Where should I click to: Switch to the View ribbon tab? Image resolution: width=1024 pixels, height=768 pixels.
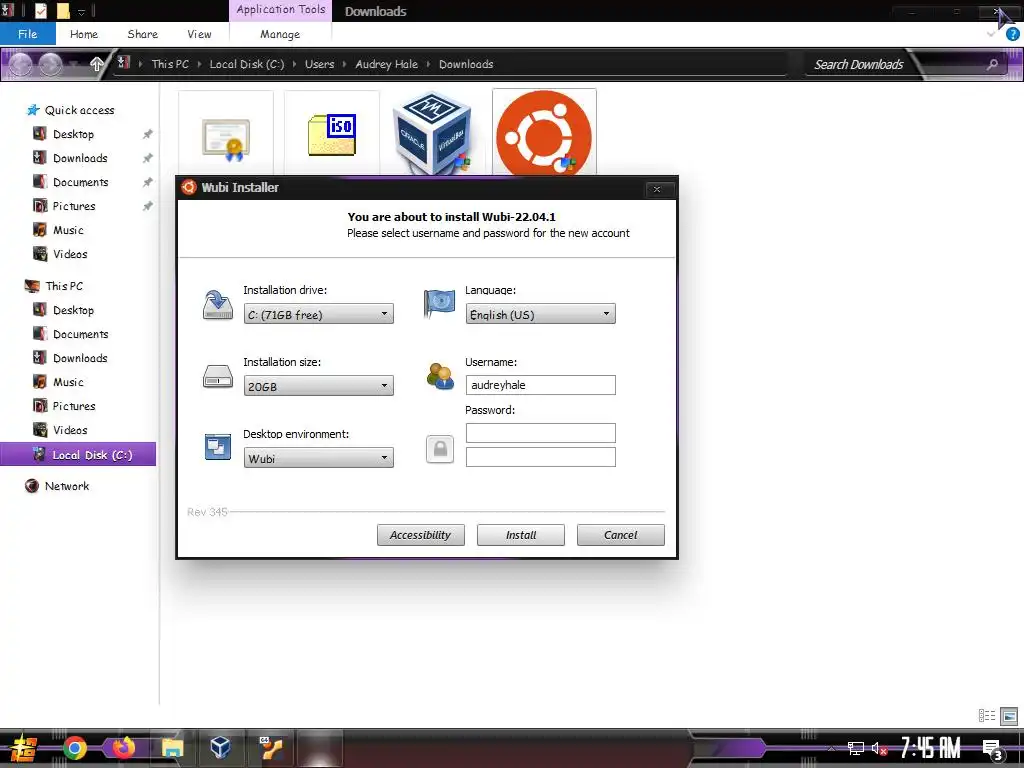tap(199, 34)
